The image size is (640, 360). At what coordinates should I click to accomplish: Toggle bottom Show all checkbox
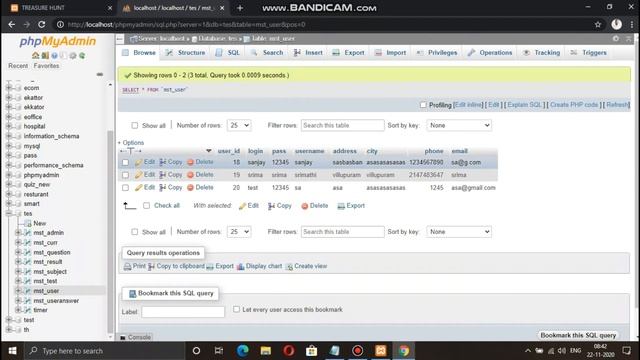tap(135, 232)
